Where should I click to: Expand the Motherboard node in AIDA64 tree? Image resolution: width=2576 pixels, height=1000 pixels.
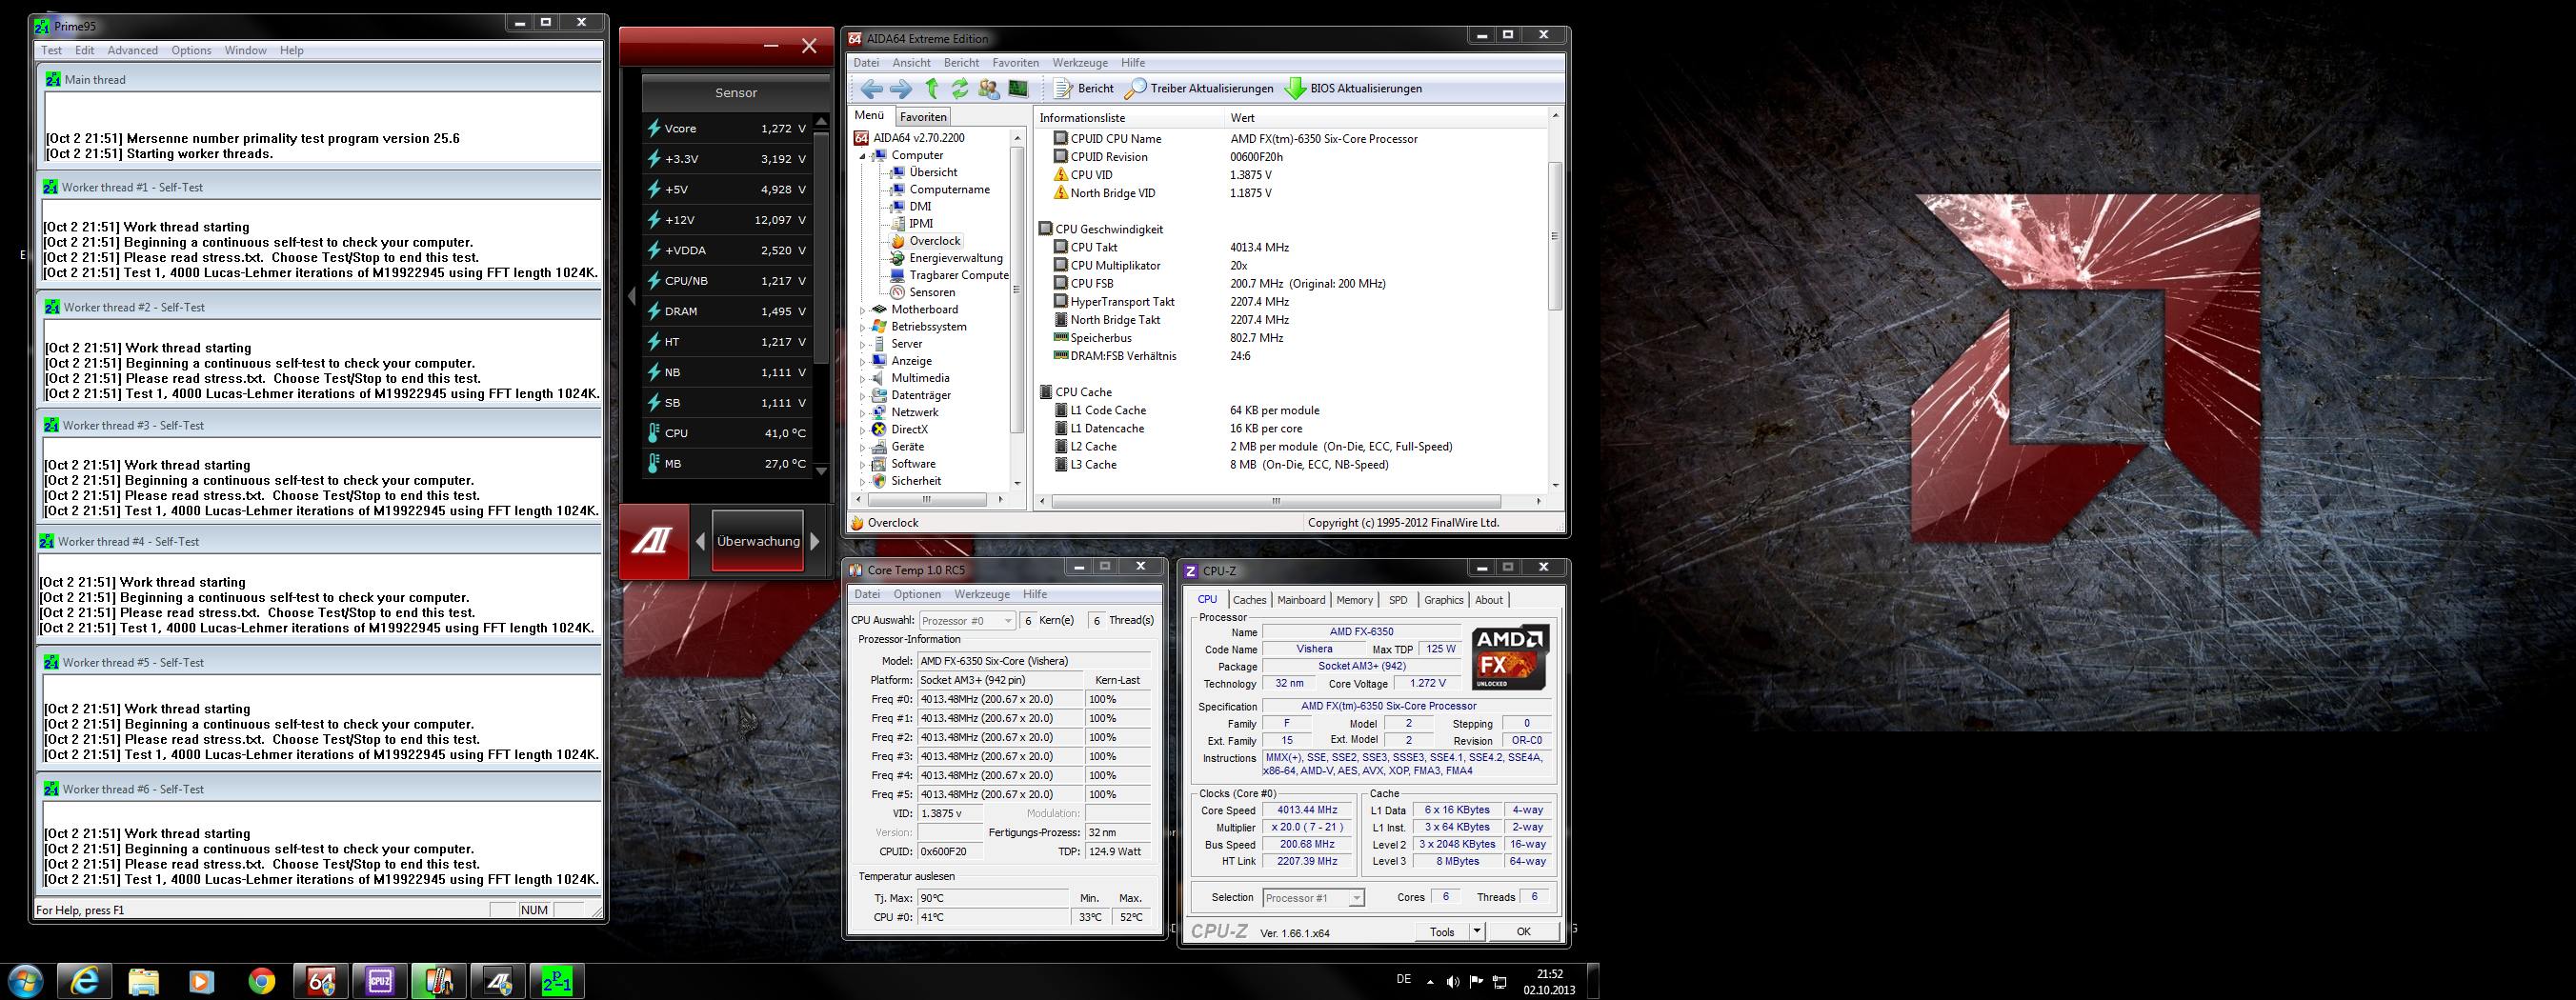pos(863,310)
